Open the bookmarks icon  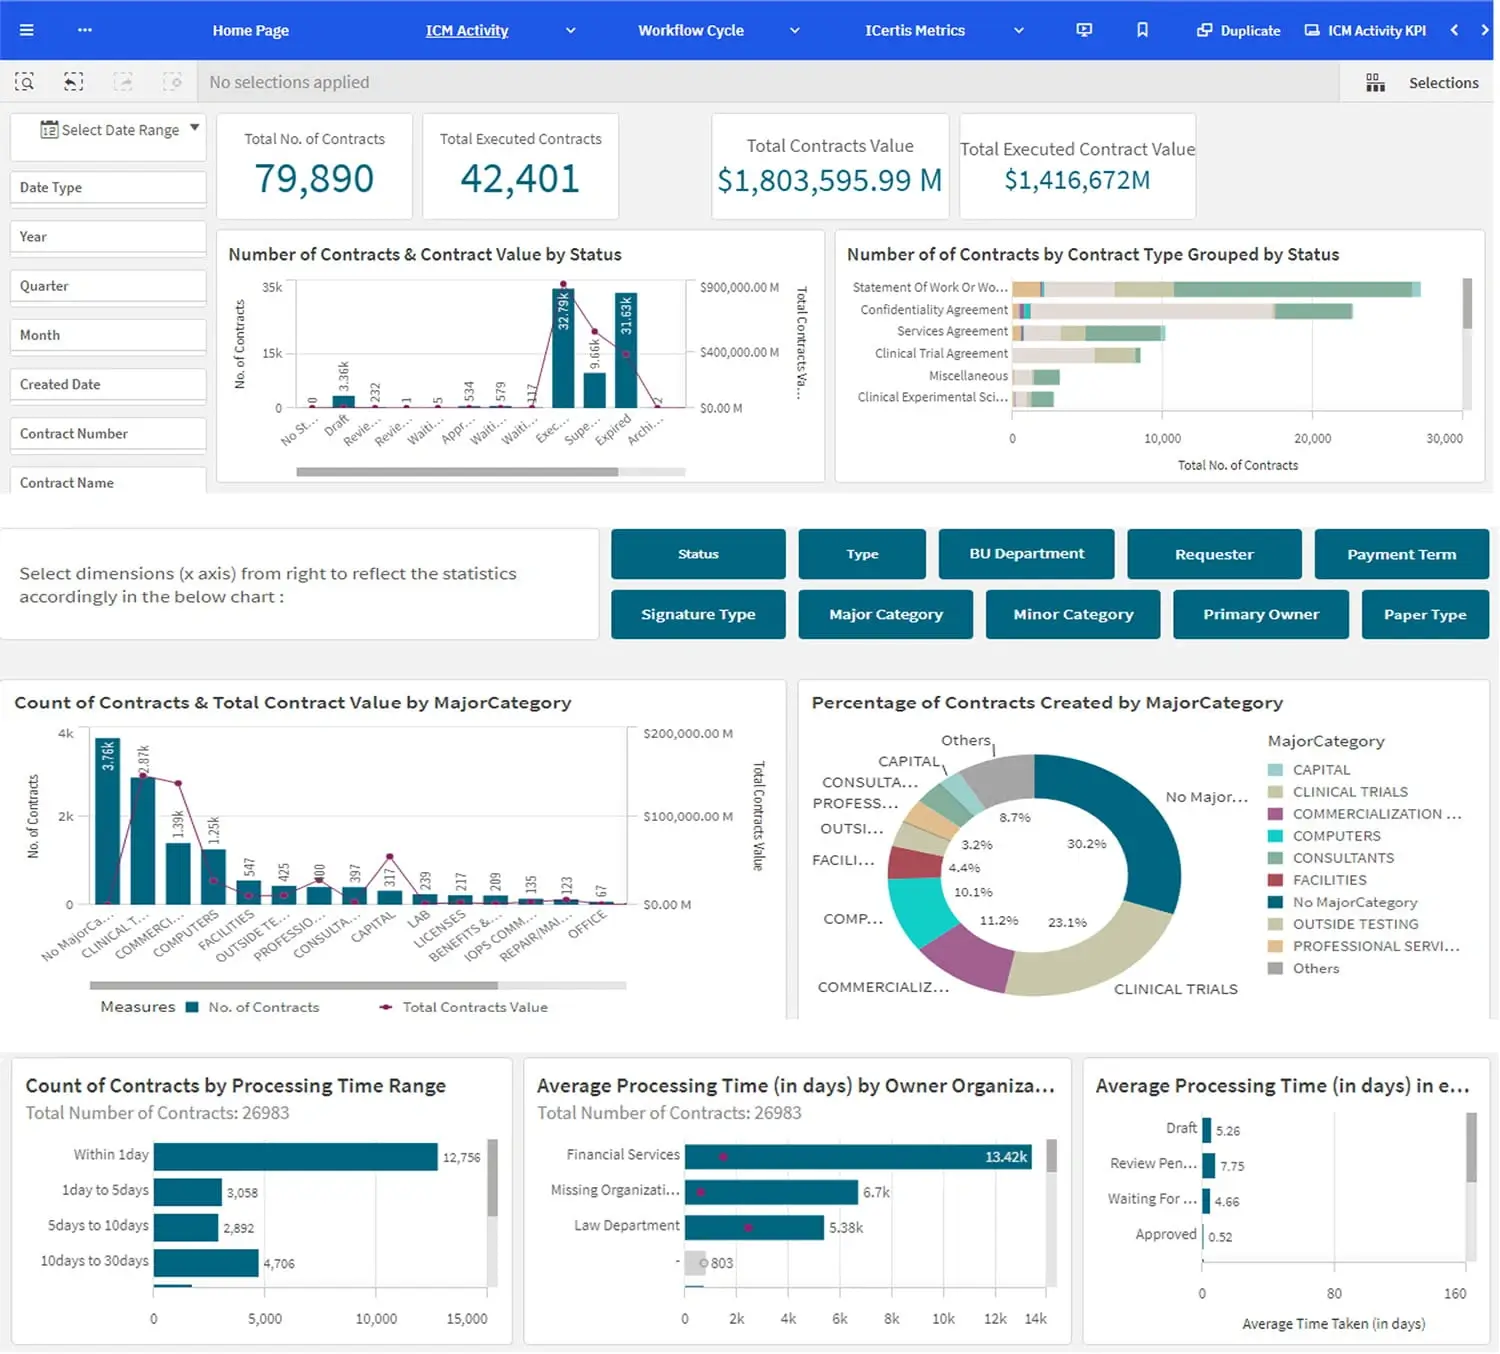coord(1142,30)
